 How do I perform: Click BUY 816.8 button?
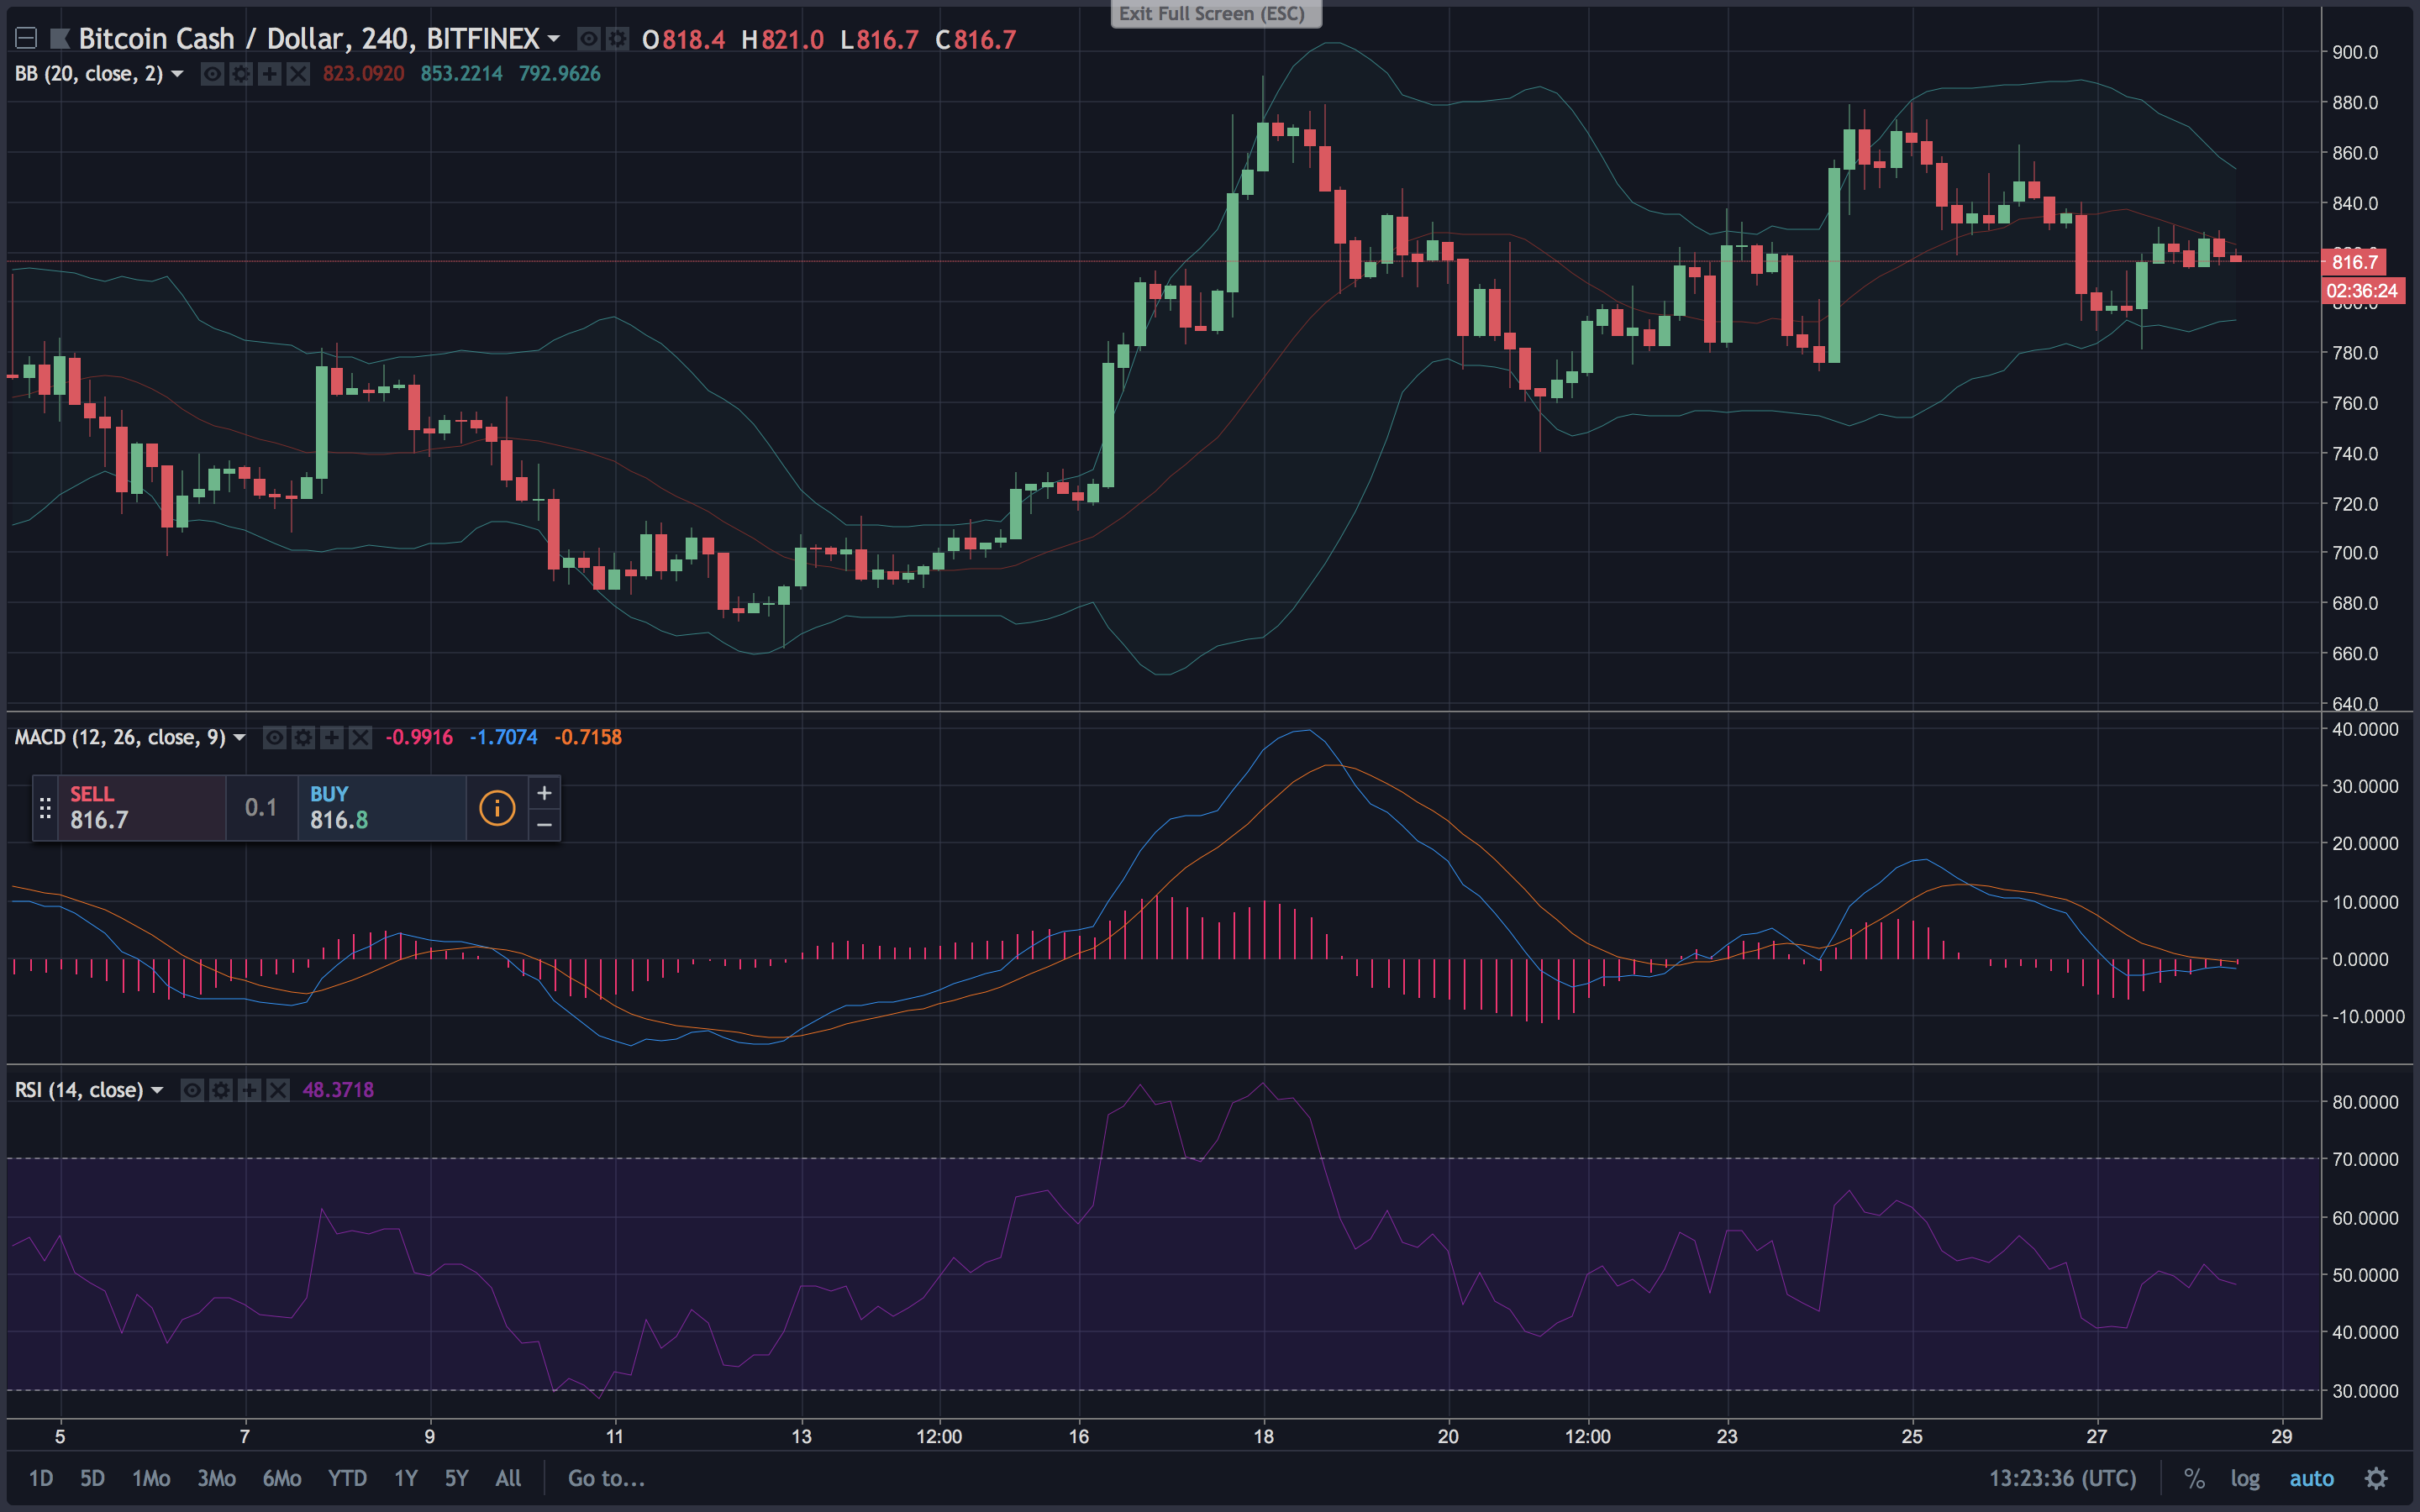tap(381, 808)
